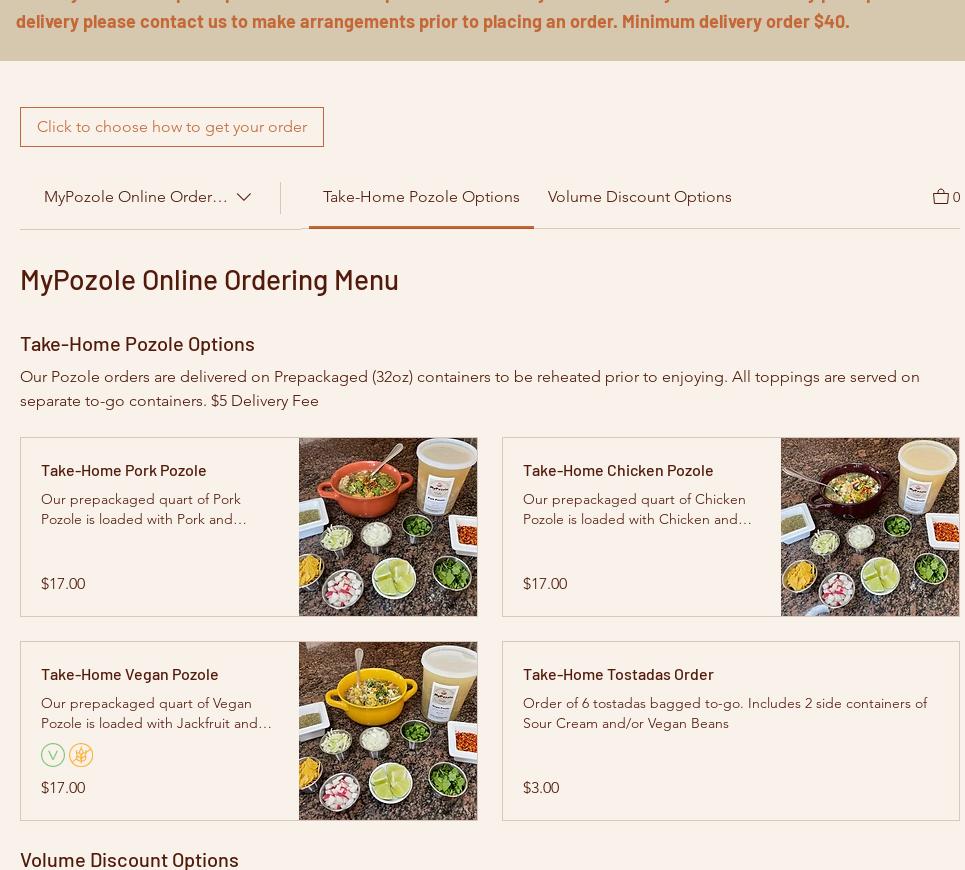The width and height of the screenshot is (965, 870).
Task: Click the Vegan Pozole photo thumbnail
Action: [388, 731]
